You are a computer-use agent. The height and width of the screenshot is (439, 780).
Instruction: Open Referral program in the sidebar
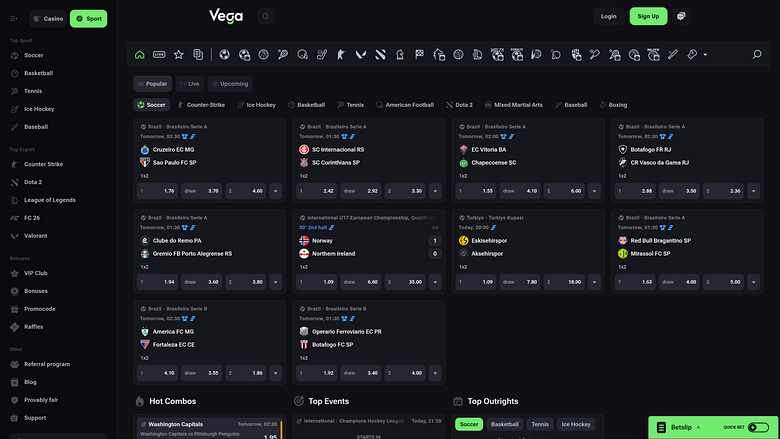click(47, 364)
